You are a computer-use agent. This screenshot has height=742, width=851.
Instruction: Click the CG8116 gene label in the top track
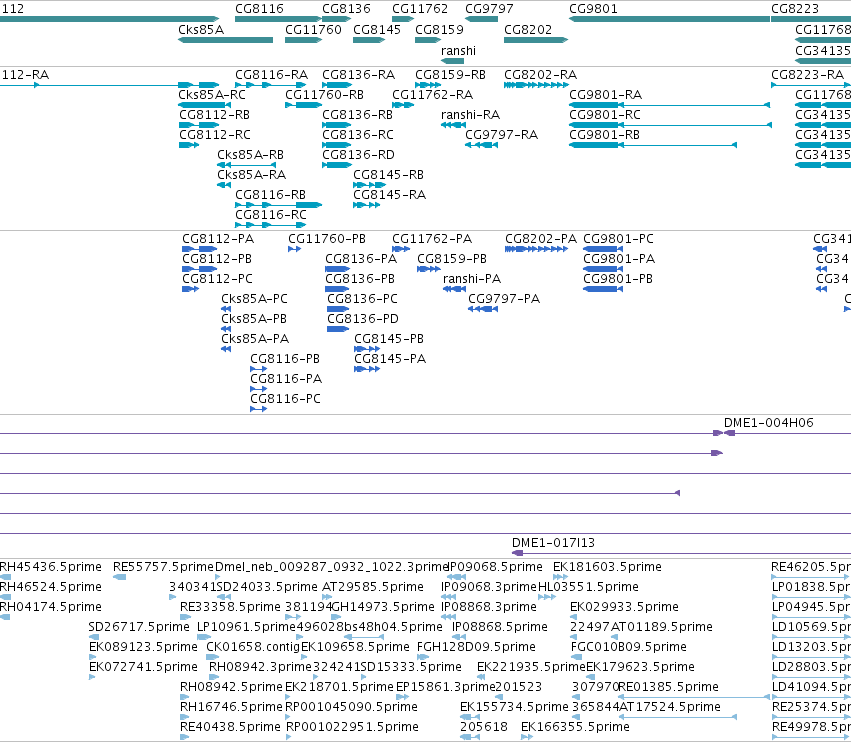pos(259,9)
